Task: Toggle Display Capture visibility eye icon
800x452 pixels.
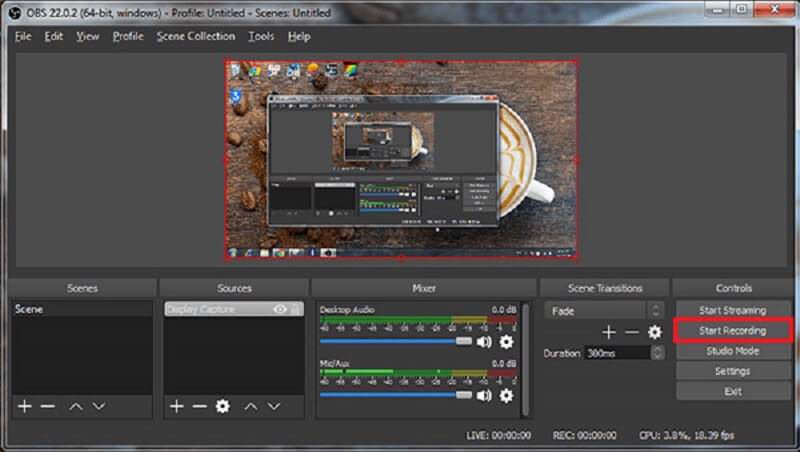Action: [x=280, y=309]
